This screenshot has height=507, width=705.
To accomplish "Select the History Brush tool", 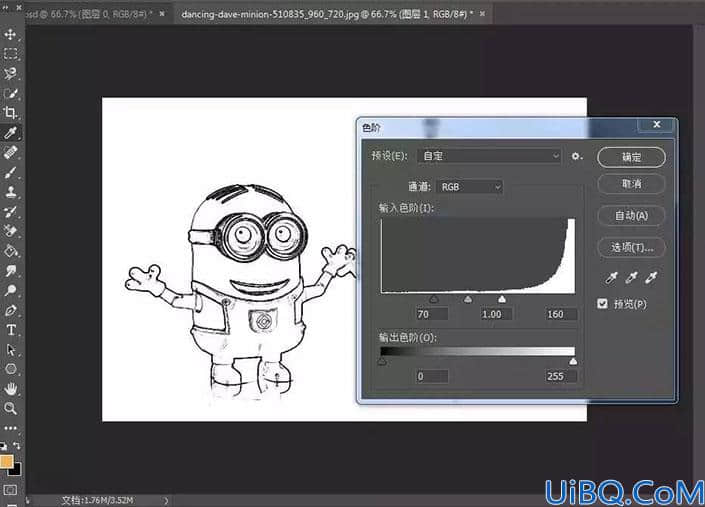I will click(x=10, y=211).
